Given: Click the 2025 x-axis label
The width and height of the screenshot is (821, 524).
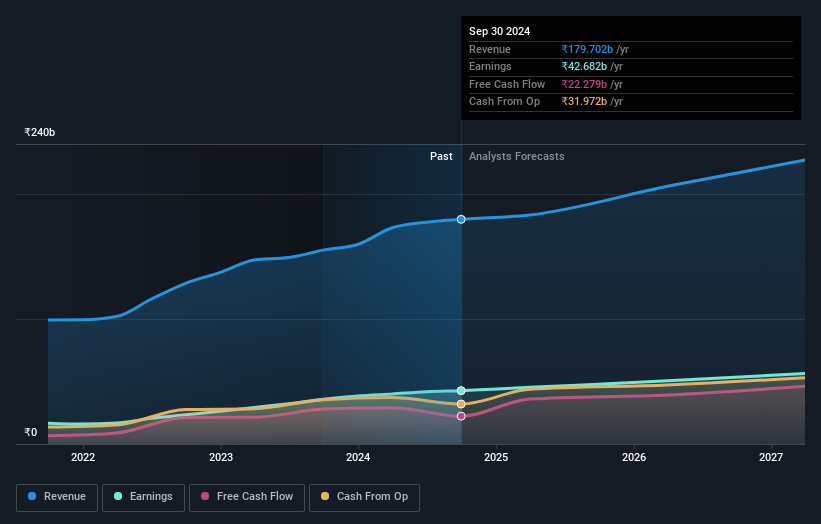Looking at the screenshot, I should click(x=496, y=458).
